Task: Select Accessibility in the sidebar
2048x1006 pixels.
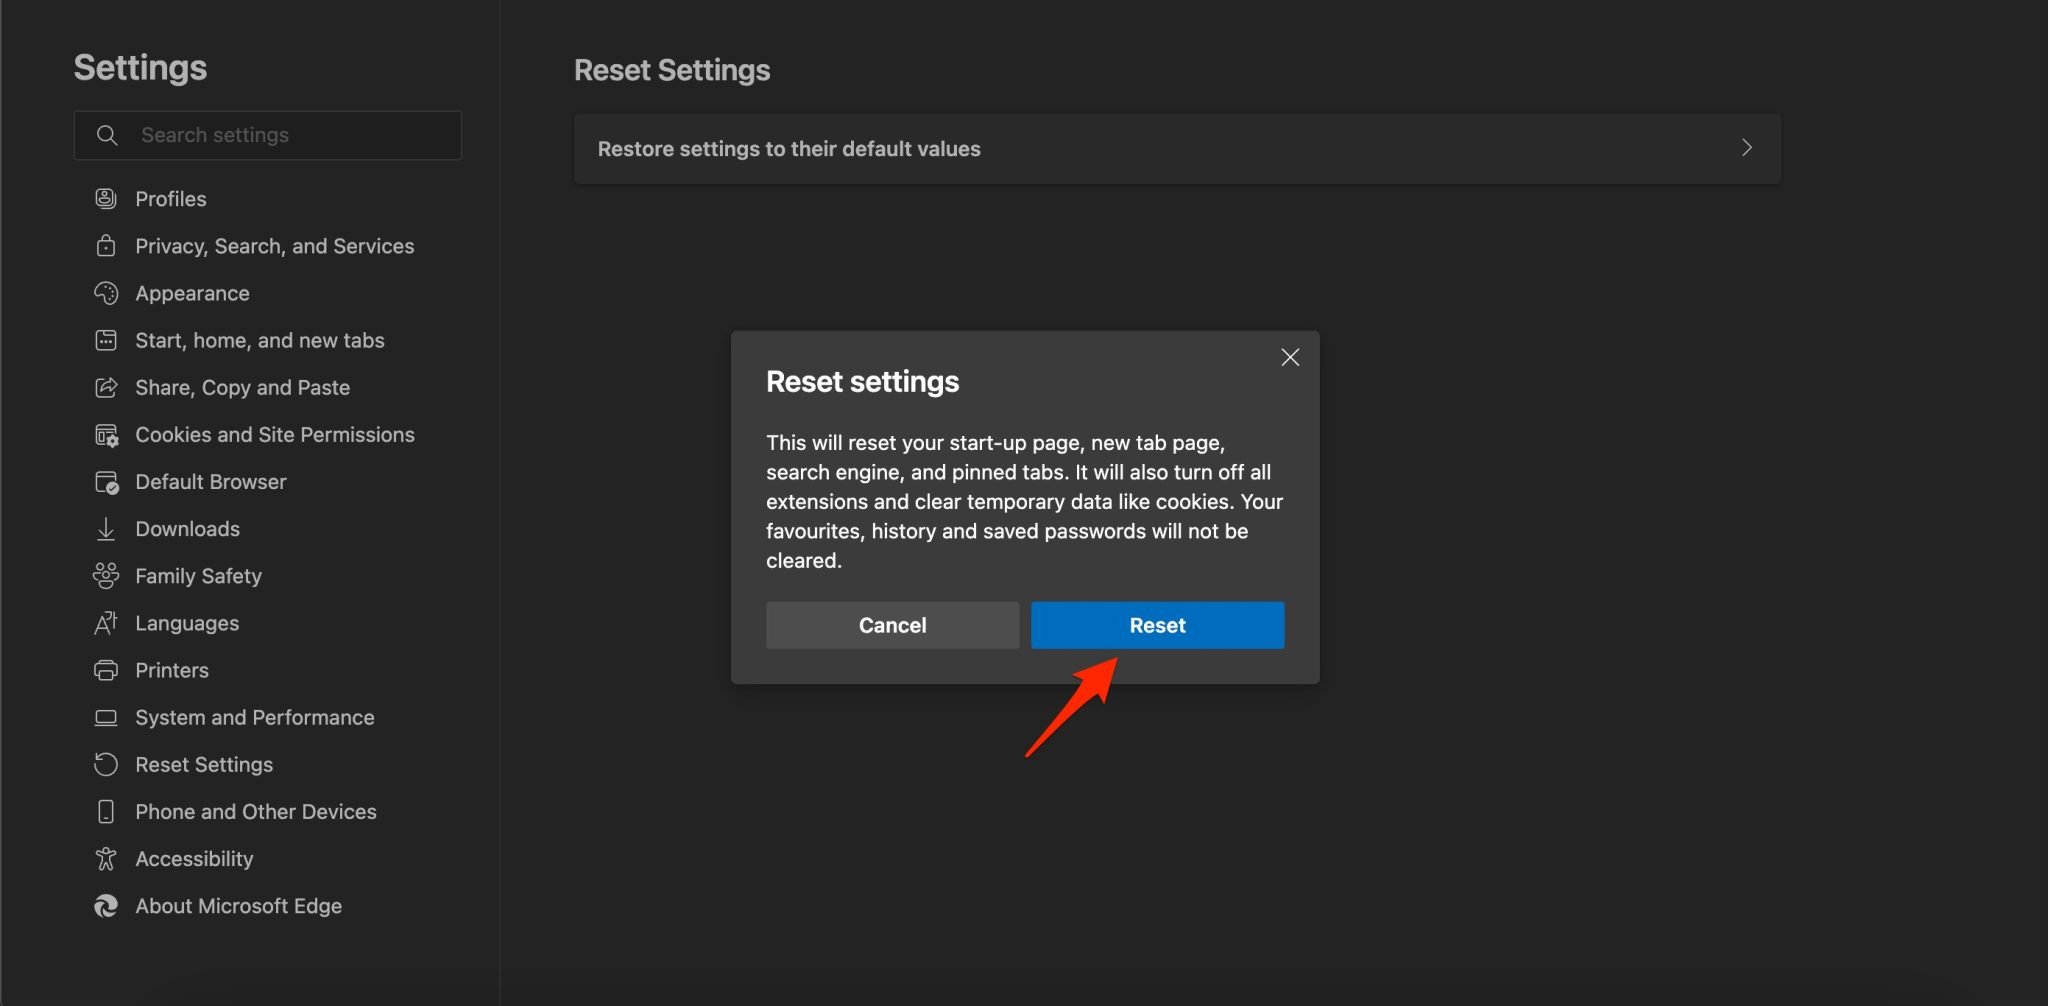Action: click(195, 858)
